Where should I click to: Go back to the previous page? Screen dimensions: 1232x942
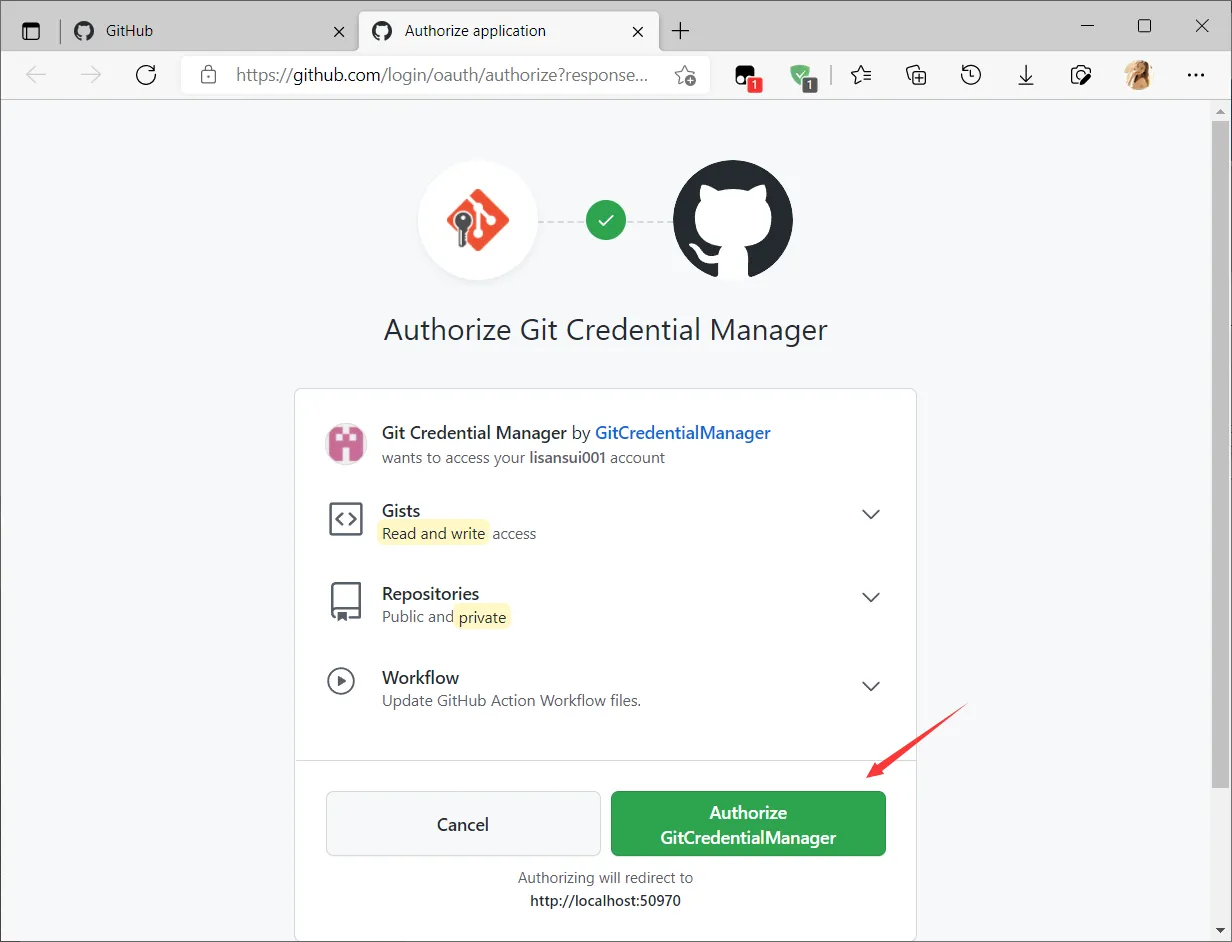tap(36, 75)
